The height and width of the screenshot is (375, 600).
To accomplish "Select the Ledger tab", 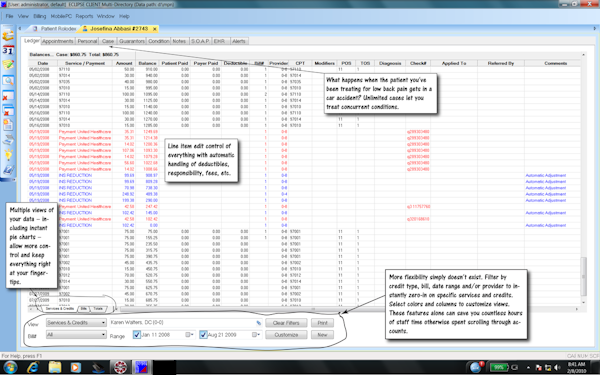I will click(x=31, y=41).
